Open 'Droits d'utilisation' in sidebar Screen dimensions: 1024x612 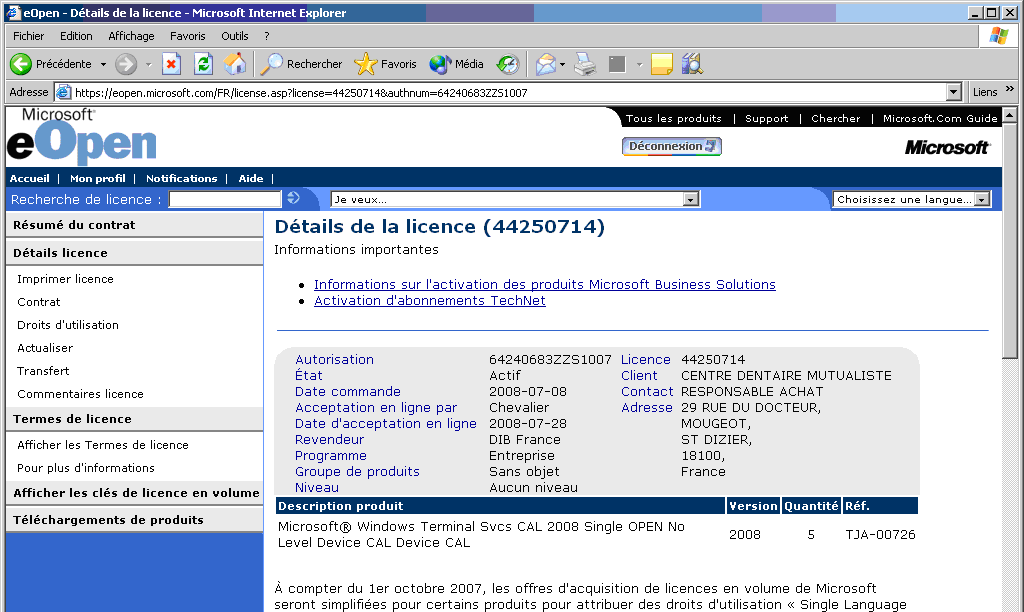click(68, 325)
